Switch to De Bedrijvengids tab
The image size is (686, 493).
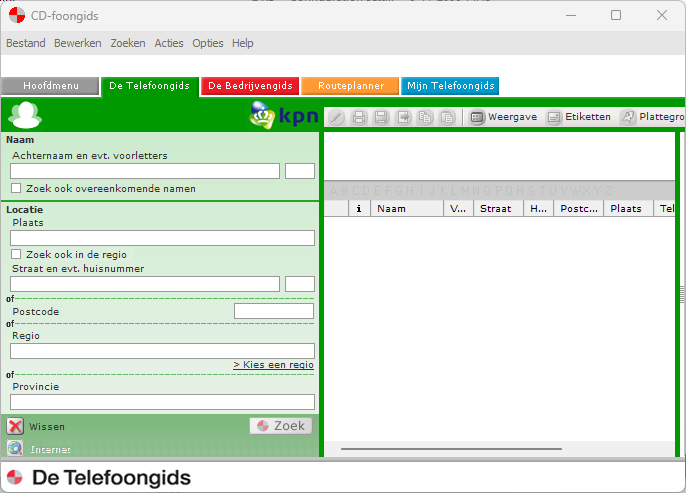click(250, 86)
